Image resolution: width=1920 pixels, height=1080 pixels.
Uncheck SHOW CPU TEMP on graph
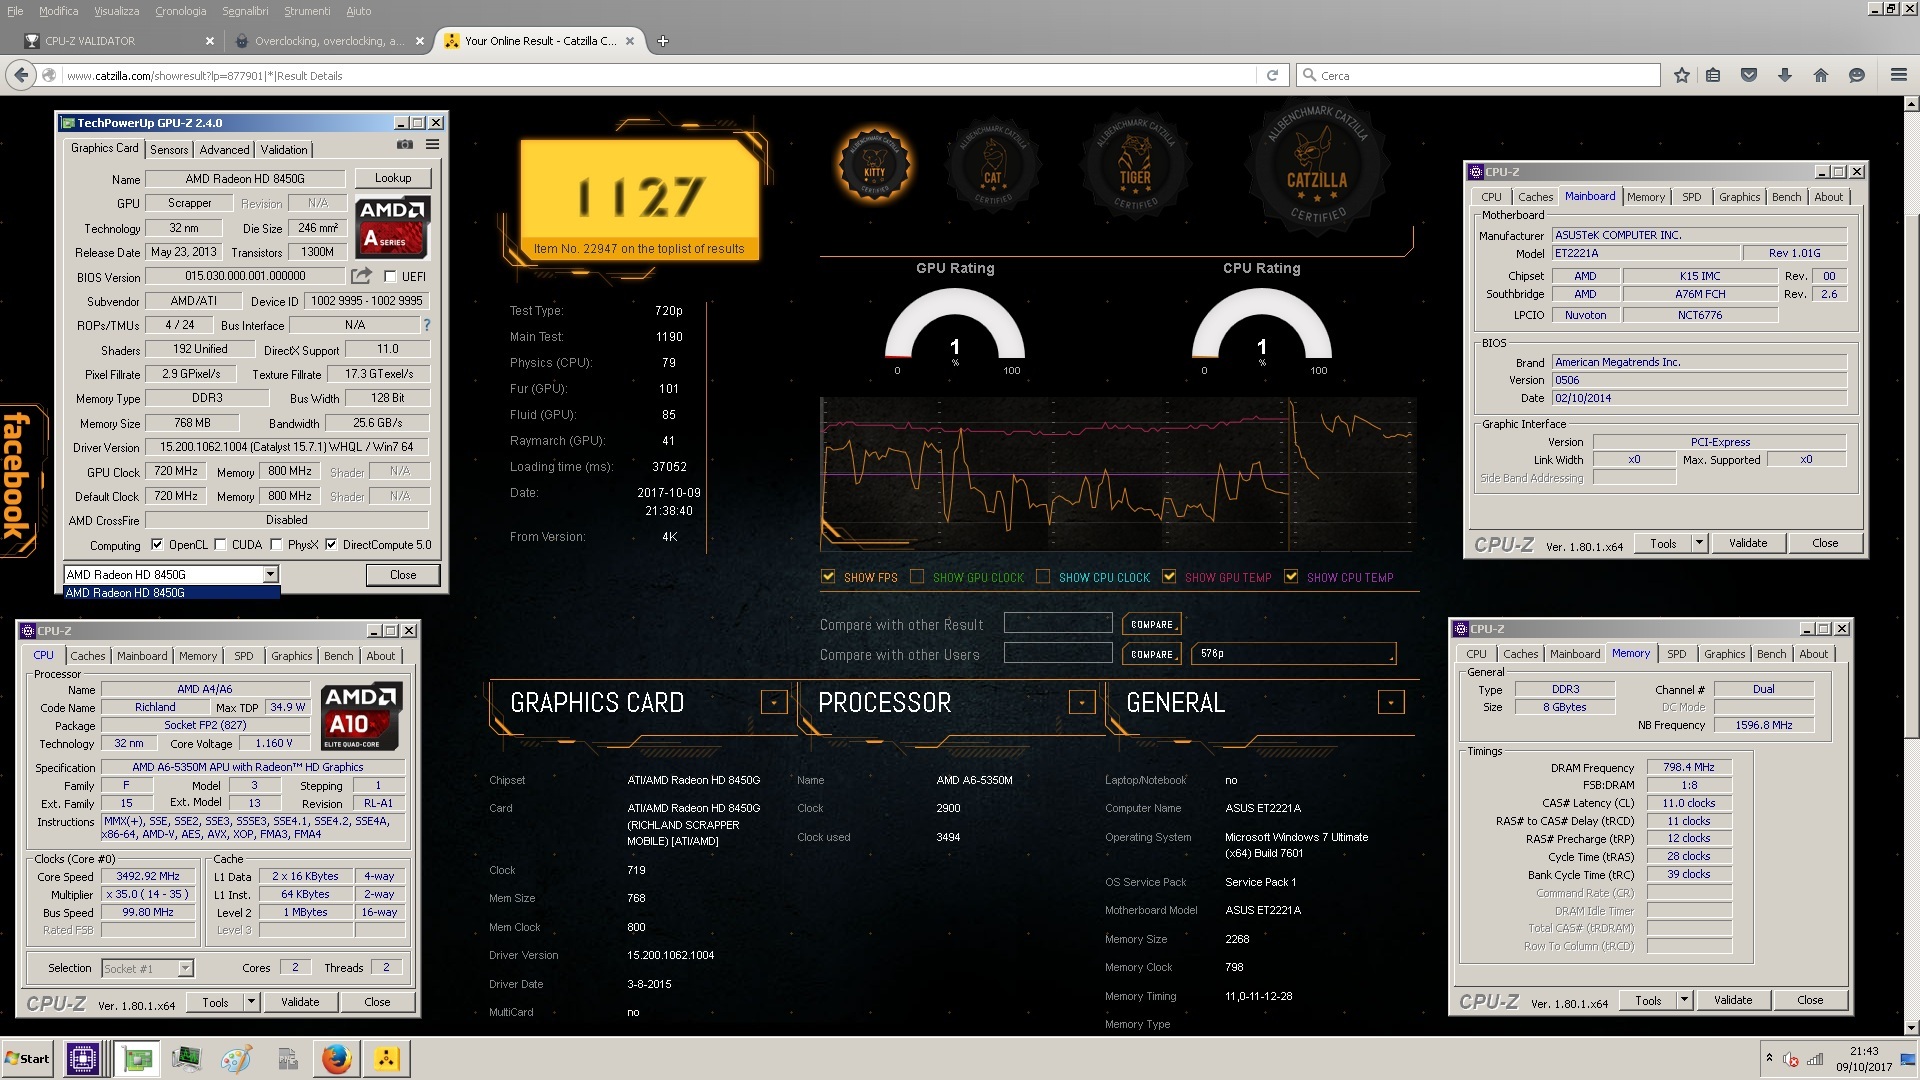[1291, 577]
